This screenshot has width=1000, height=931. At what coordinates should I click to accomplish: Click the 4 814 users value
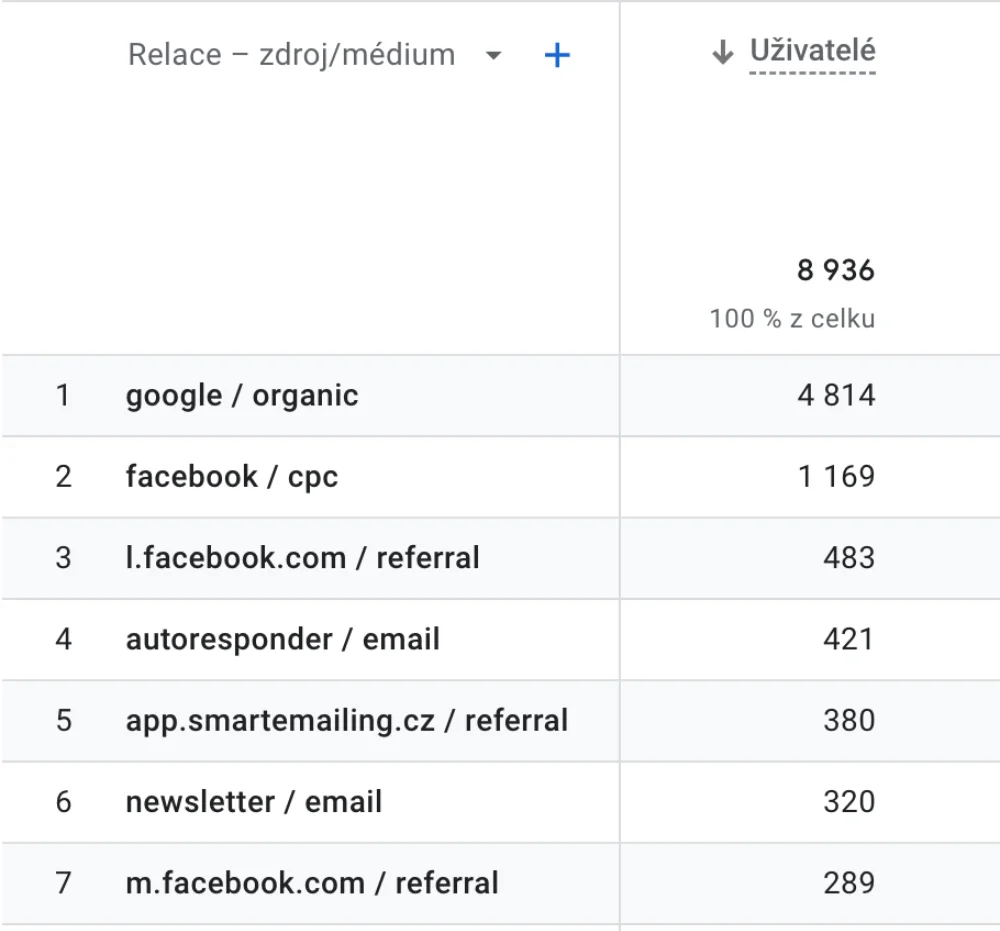click(x=835, y=396)
